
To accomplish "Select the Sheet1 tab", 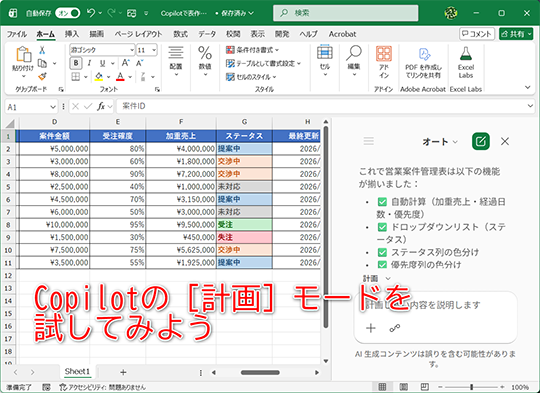I will (x=77, y=371).
